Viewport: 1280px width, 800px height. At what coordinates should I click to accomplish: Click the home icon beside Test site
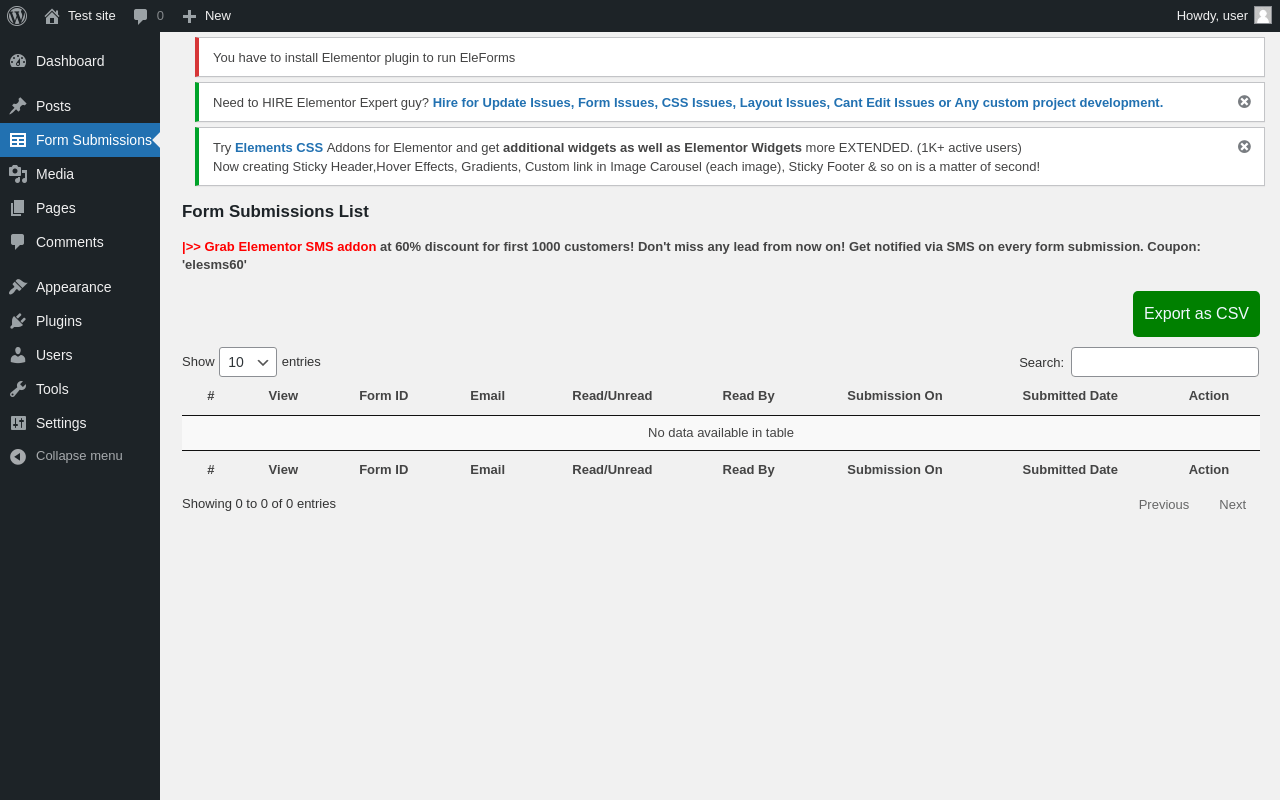pos(52,16)
